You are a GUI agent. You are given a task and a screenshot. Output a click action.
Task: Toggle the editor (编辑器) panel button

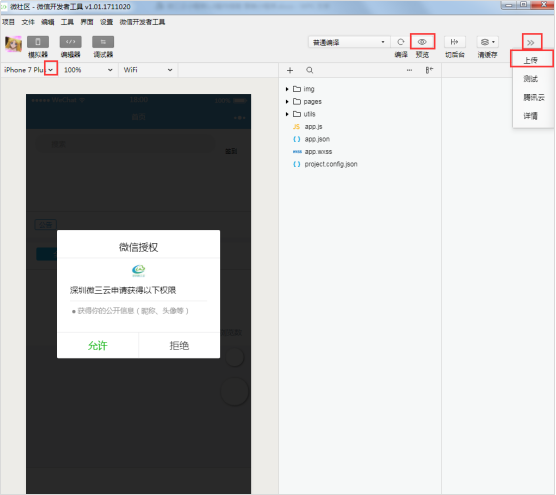point(70,42)
